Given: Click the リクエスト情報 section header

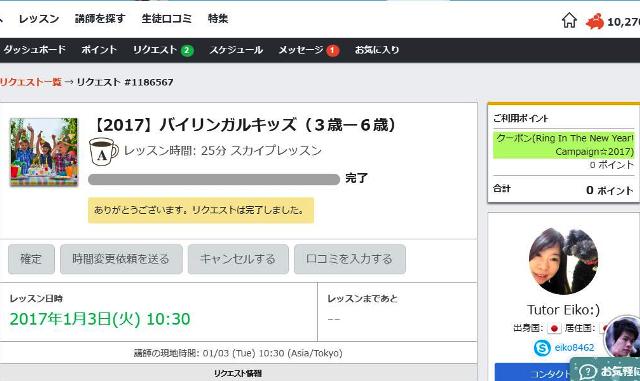Looking at the screenshot, I should [x=238, y=373].
